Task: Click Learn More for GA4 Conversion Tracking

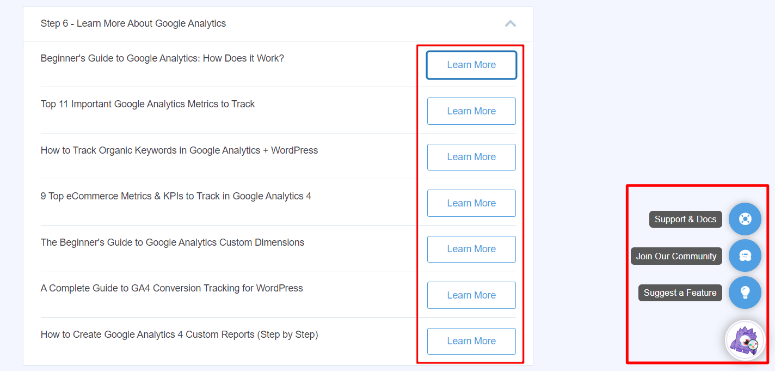Action: 471,295
